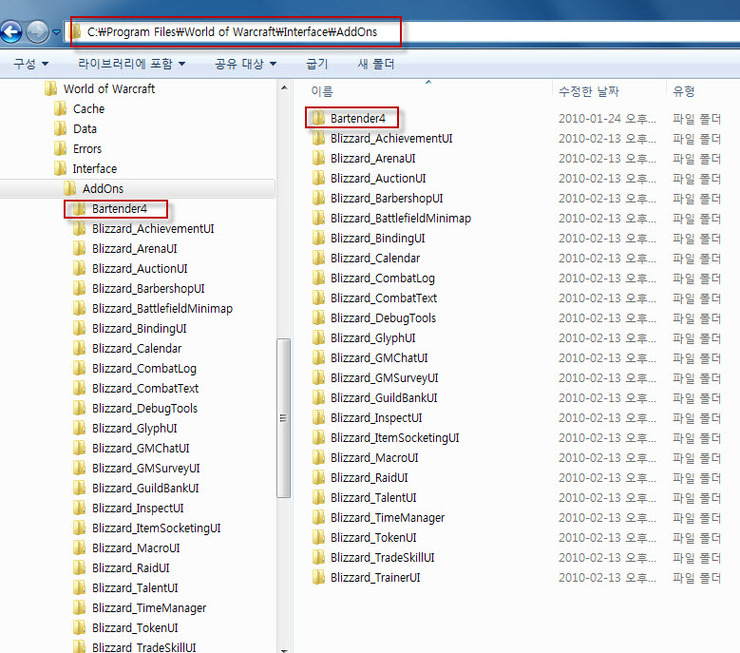The height and width of the screenshot is (653, 740).
Task: Click the 굽기 toolbar button
Action: click(317, 64)
